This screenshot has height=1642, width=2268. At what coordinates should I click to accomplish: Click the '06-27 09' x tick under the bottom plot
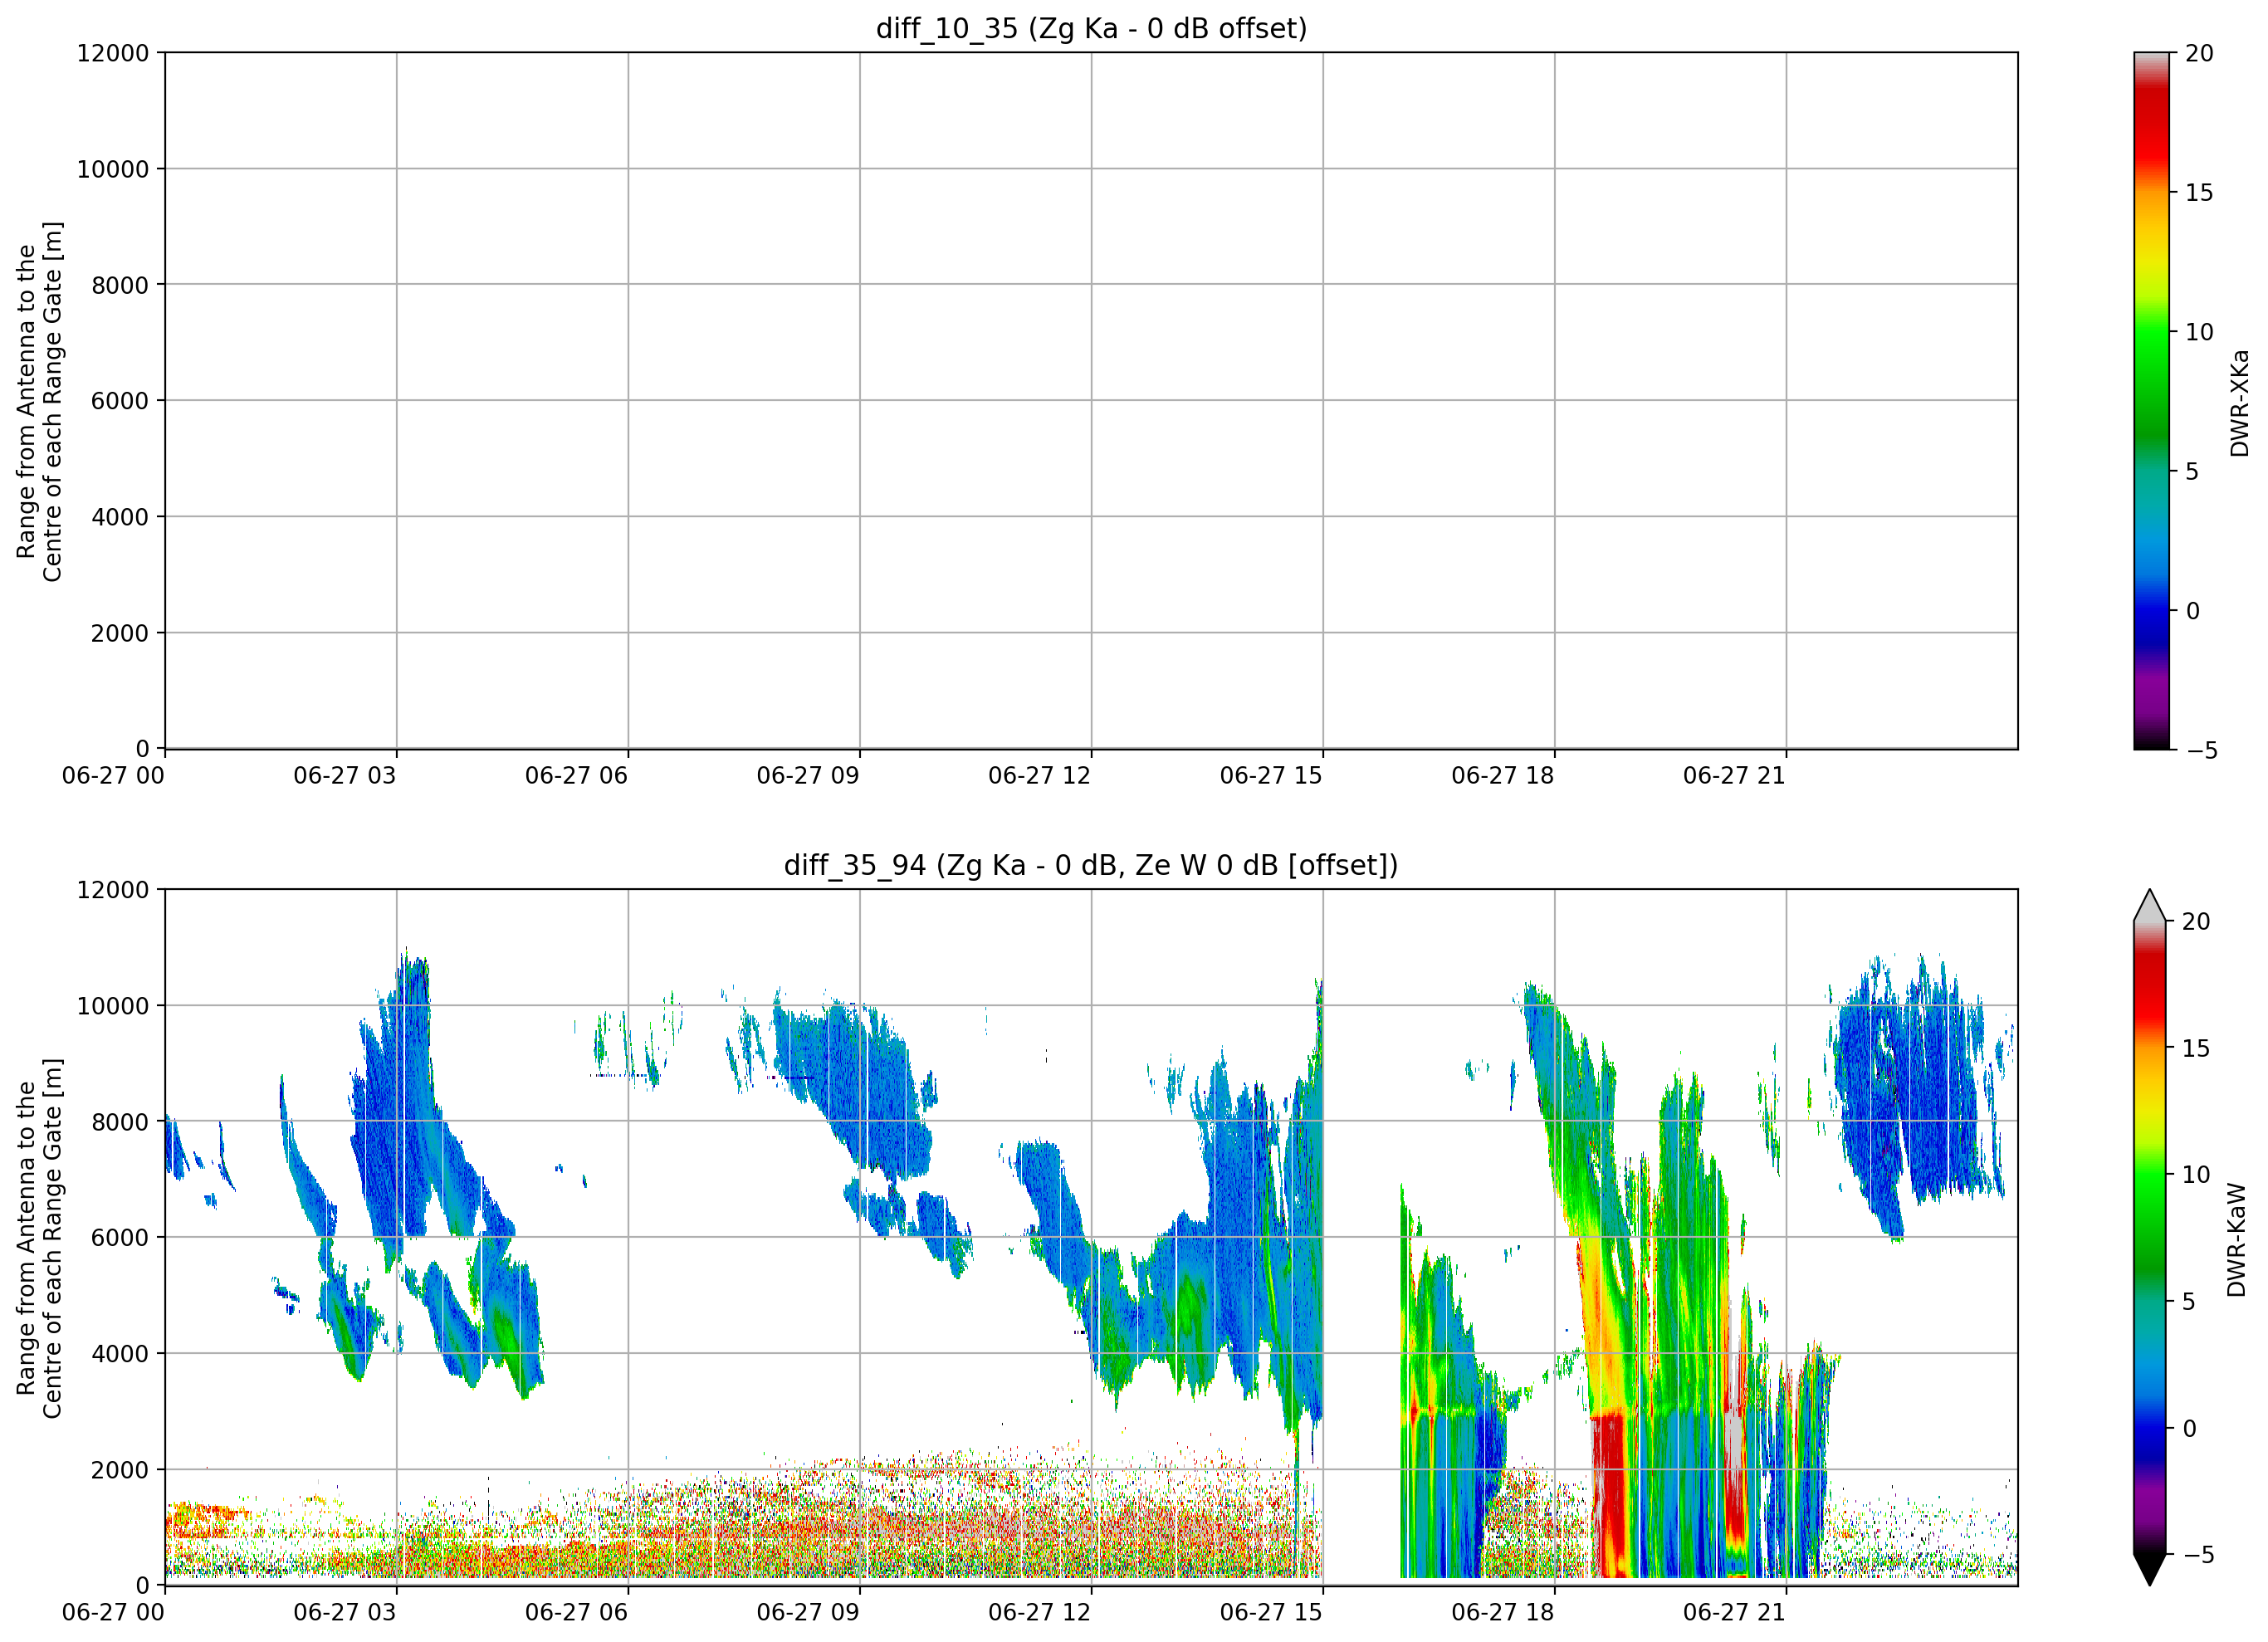[x=808, y=1613]
